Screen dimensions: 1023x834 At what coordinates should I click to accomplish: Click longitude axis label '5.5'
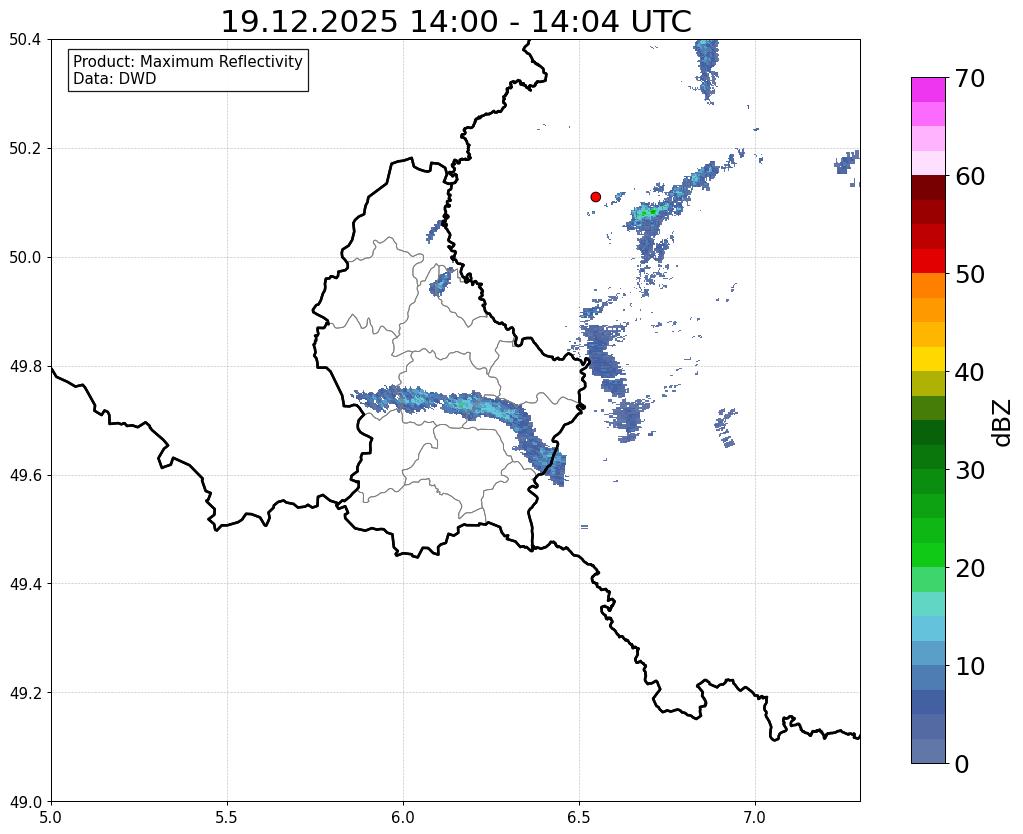227,818
